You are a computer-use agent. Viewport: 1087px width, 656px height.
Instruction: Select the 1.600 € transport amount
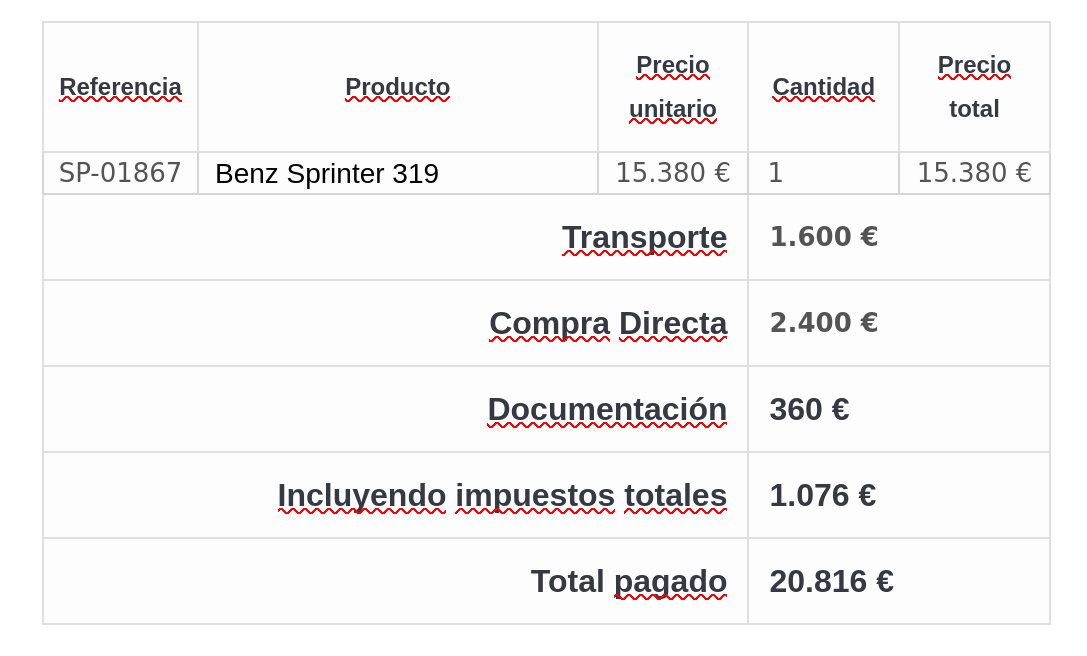click(x=823, y=237)
